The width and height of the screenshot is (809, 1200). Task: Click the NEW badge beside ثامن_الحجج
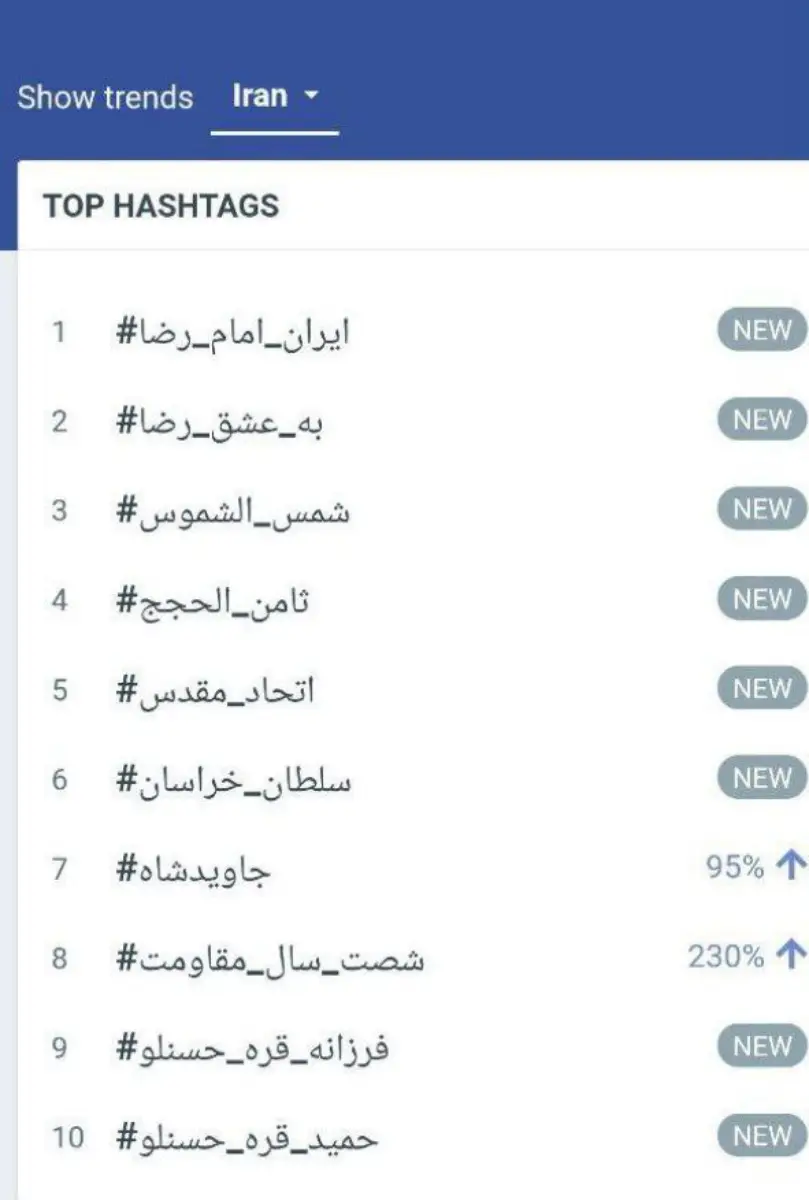click(760, 599)
